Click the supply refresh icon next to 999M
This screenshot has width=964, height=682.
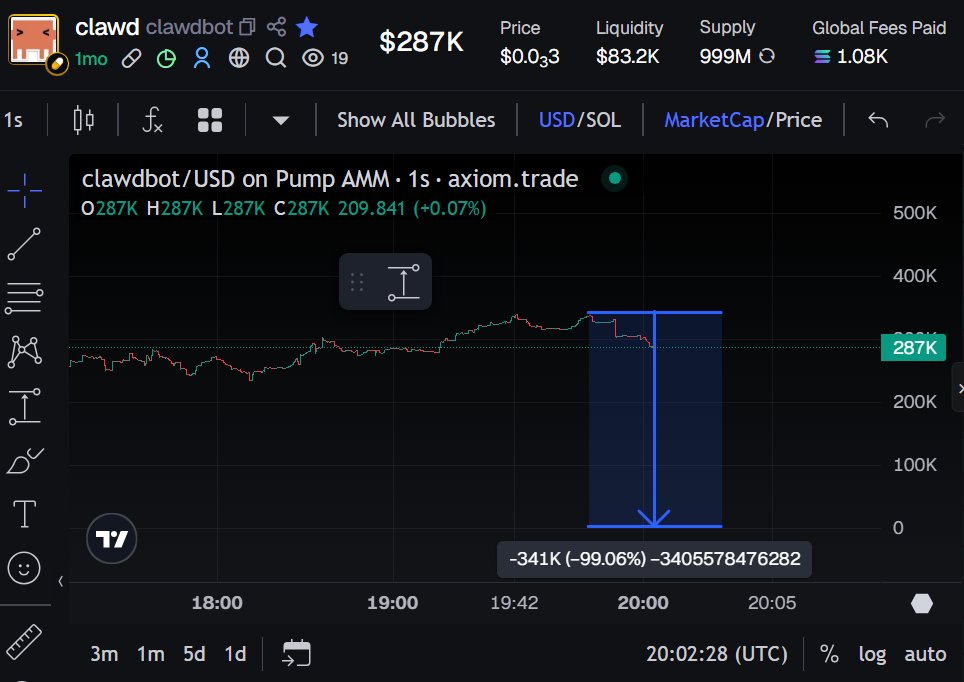coord(767,57)
